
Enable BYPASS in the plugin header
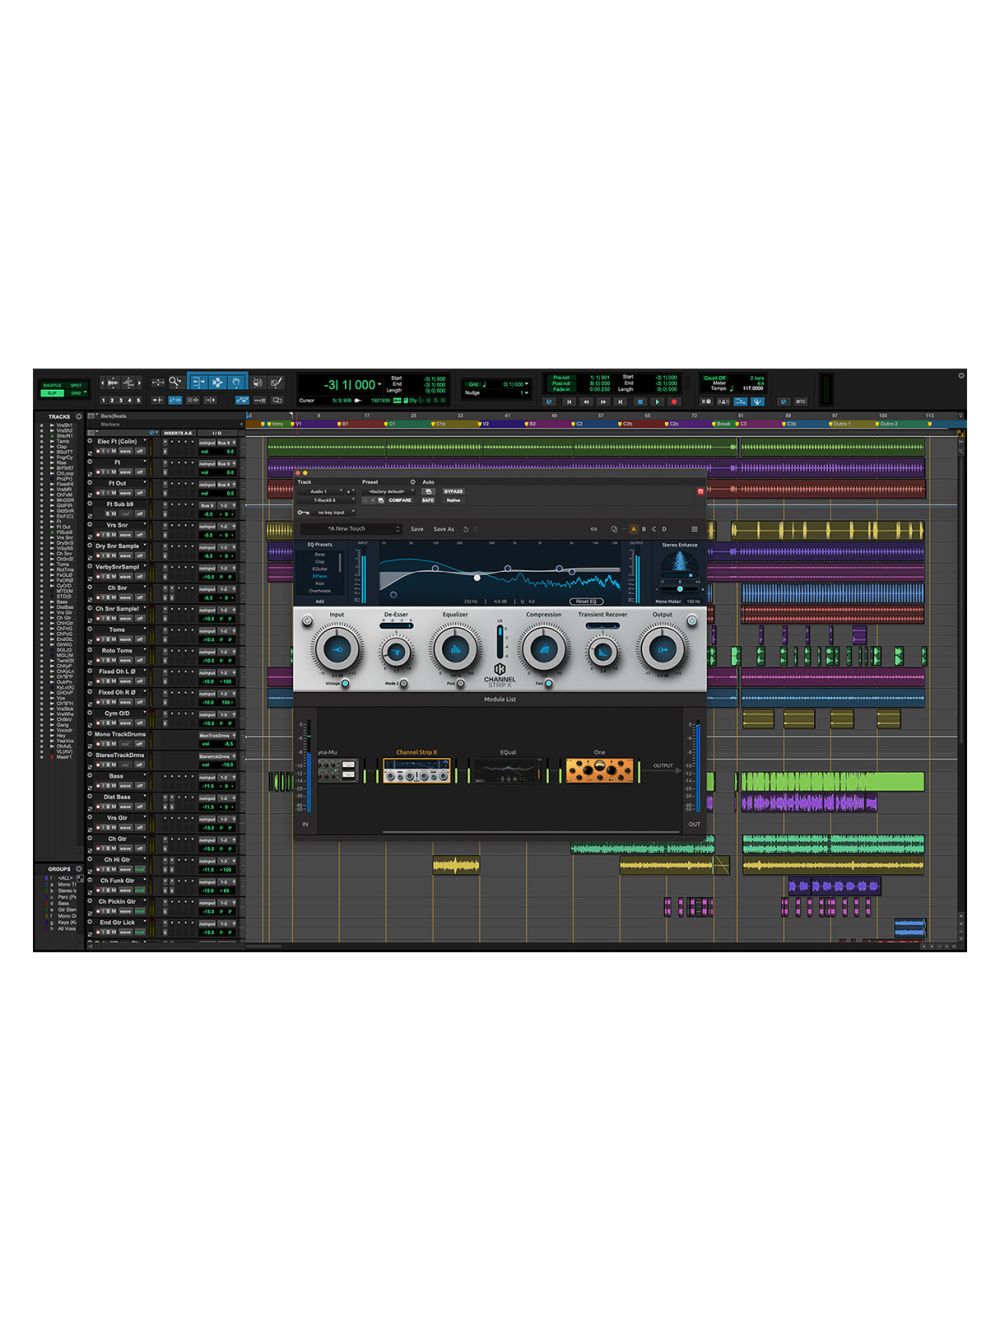coord(453,492)
